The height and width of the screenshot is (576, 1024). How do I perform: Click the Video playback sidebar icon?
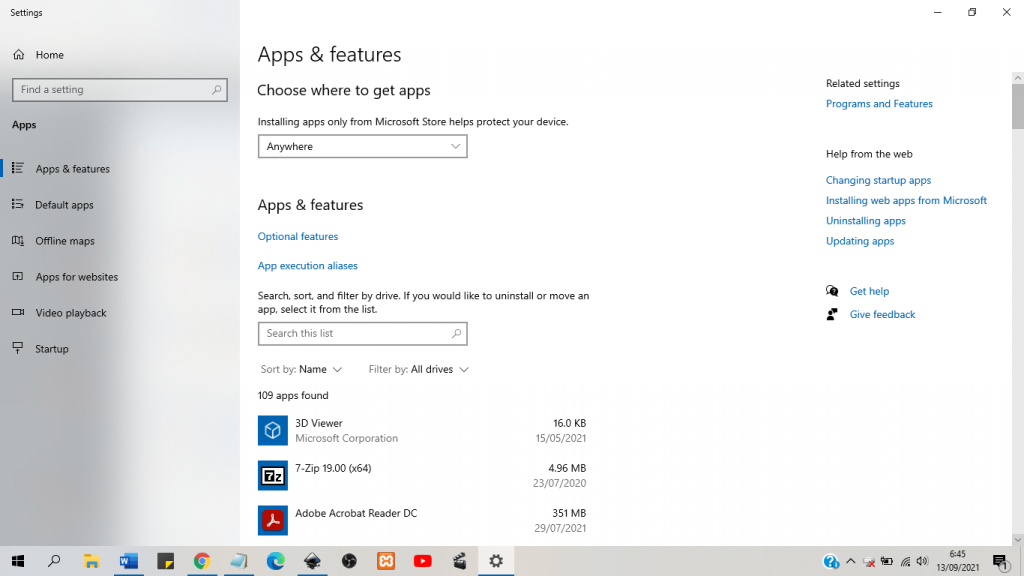click(18, 312)
